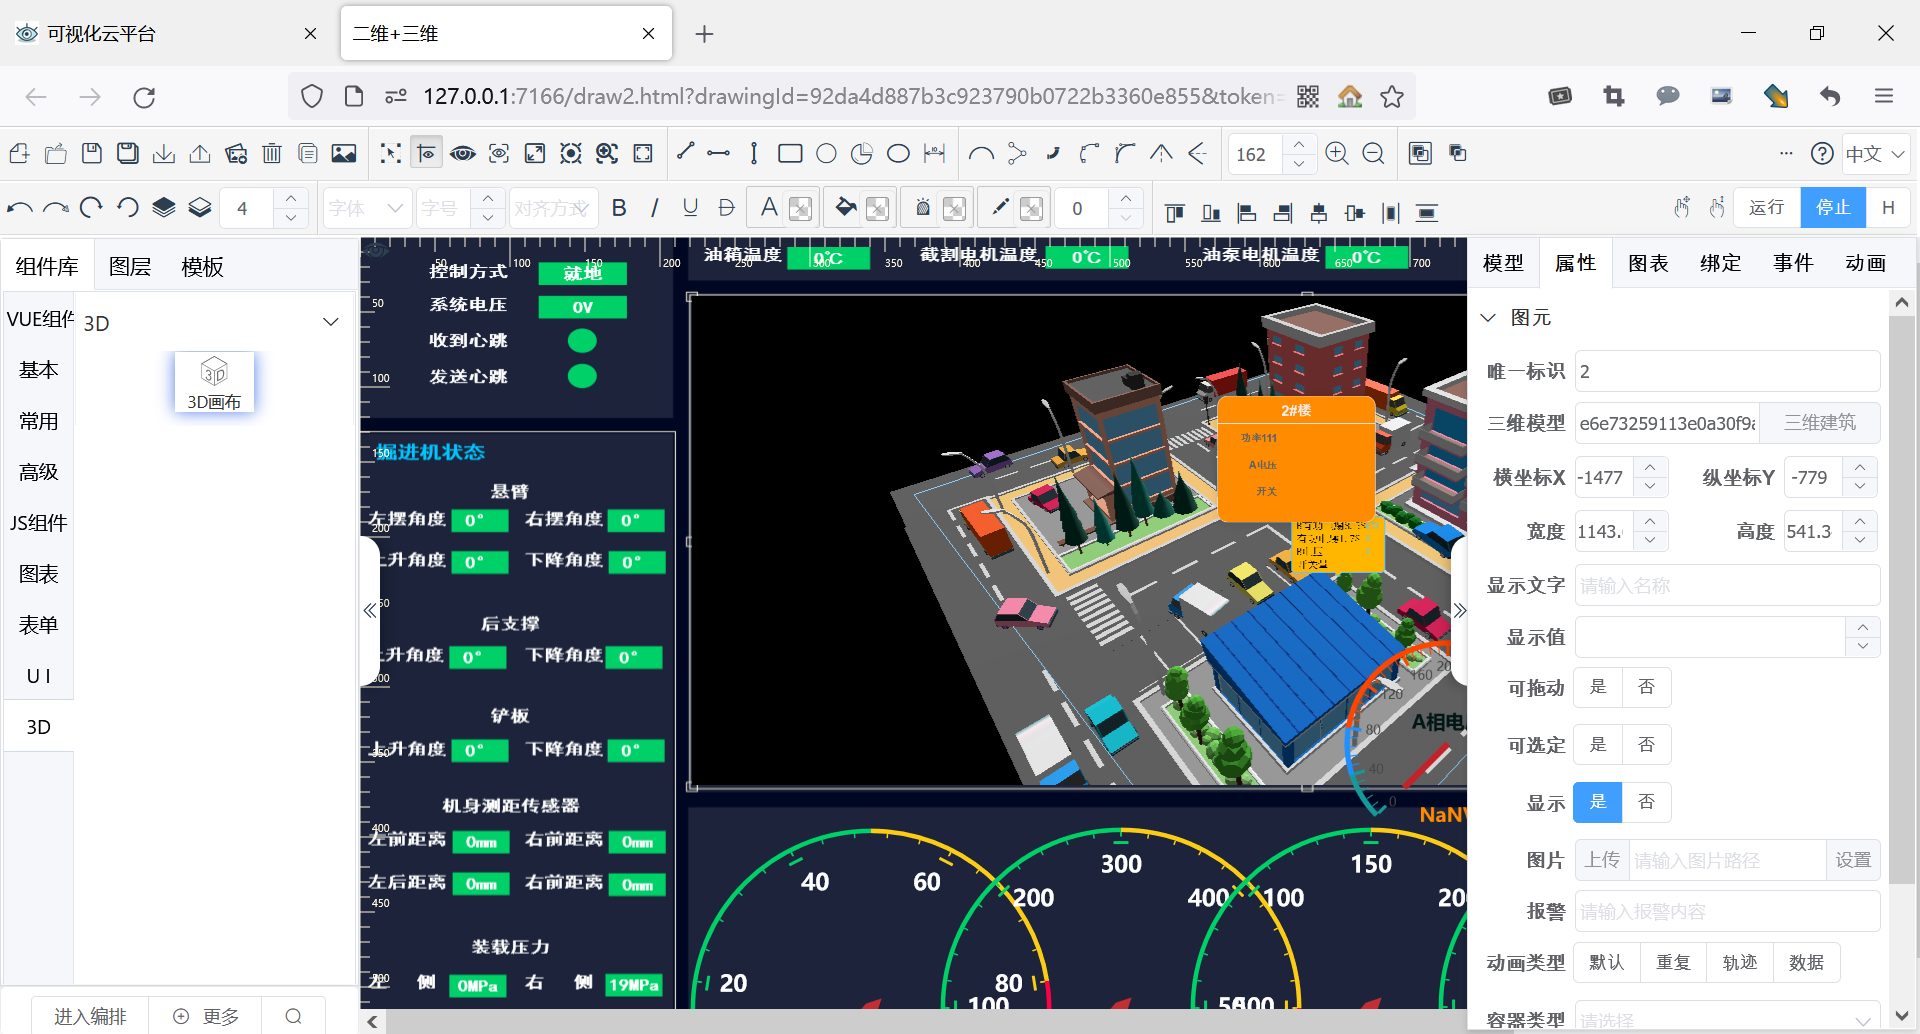Open the fill color swatch
The image size is (1920, 1034).
coord(877,208)
